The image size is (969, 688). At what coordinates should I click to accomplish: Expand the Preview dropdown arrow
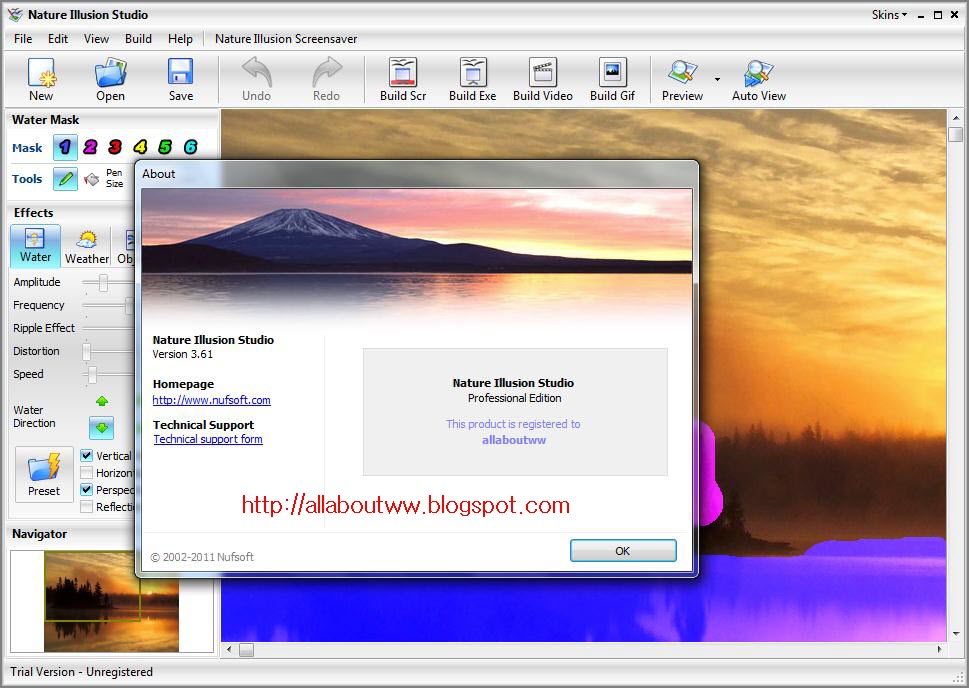click(x=717, y=79)
